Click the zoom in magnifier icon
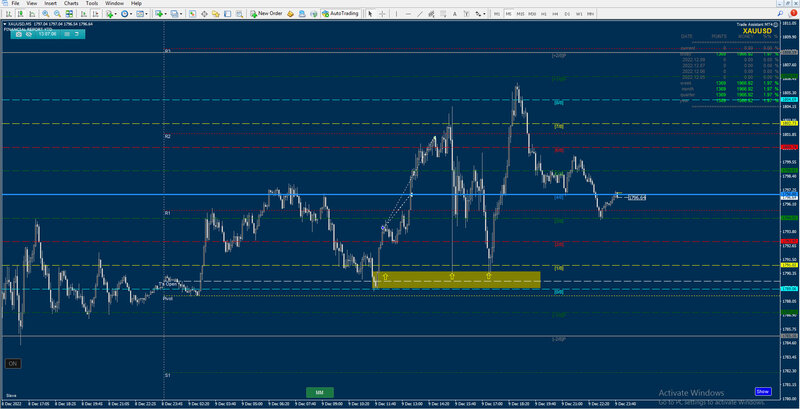Screen dimensions: 800x409 pyautogui.click(x=46, y=14)
